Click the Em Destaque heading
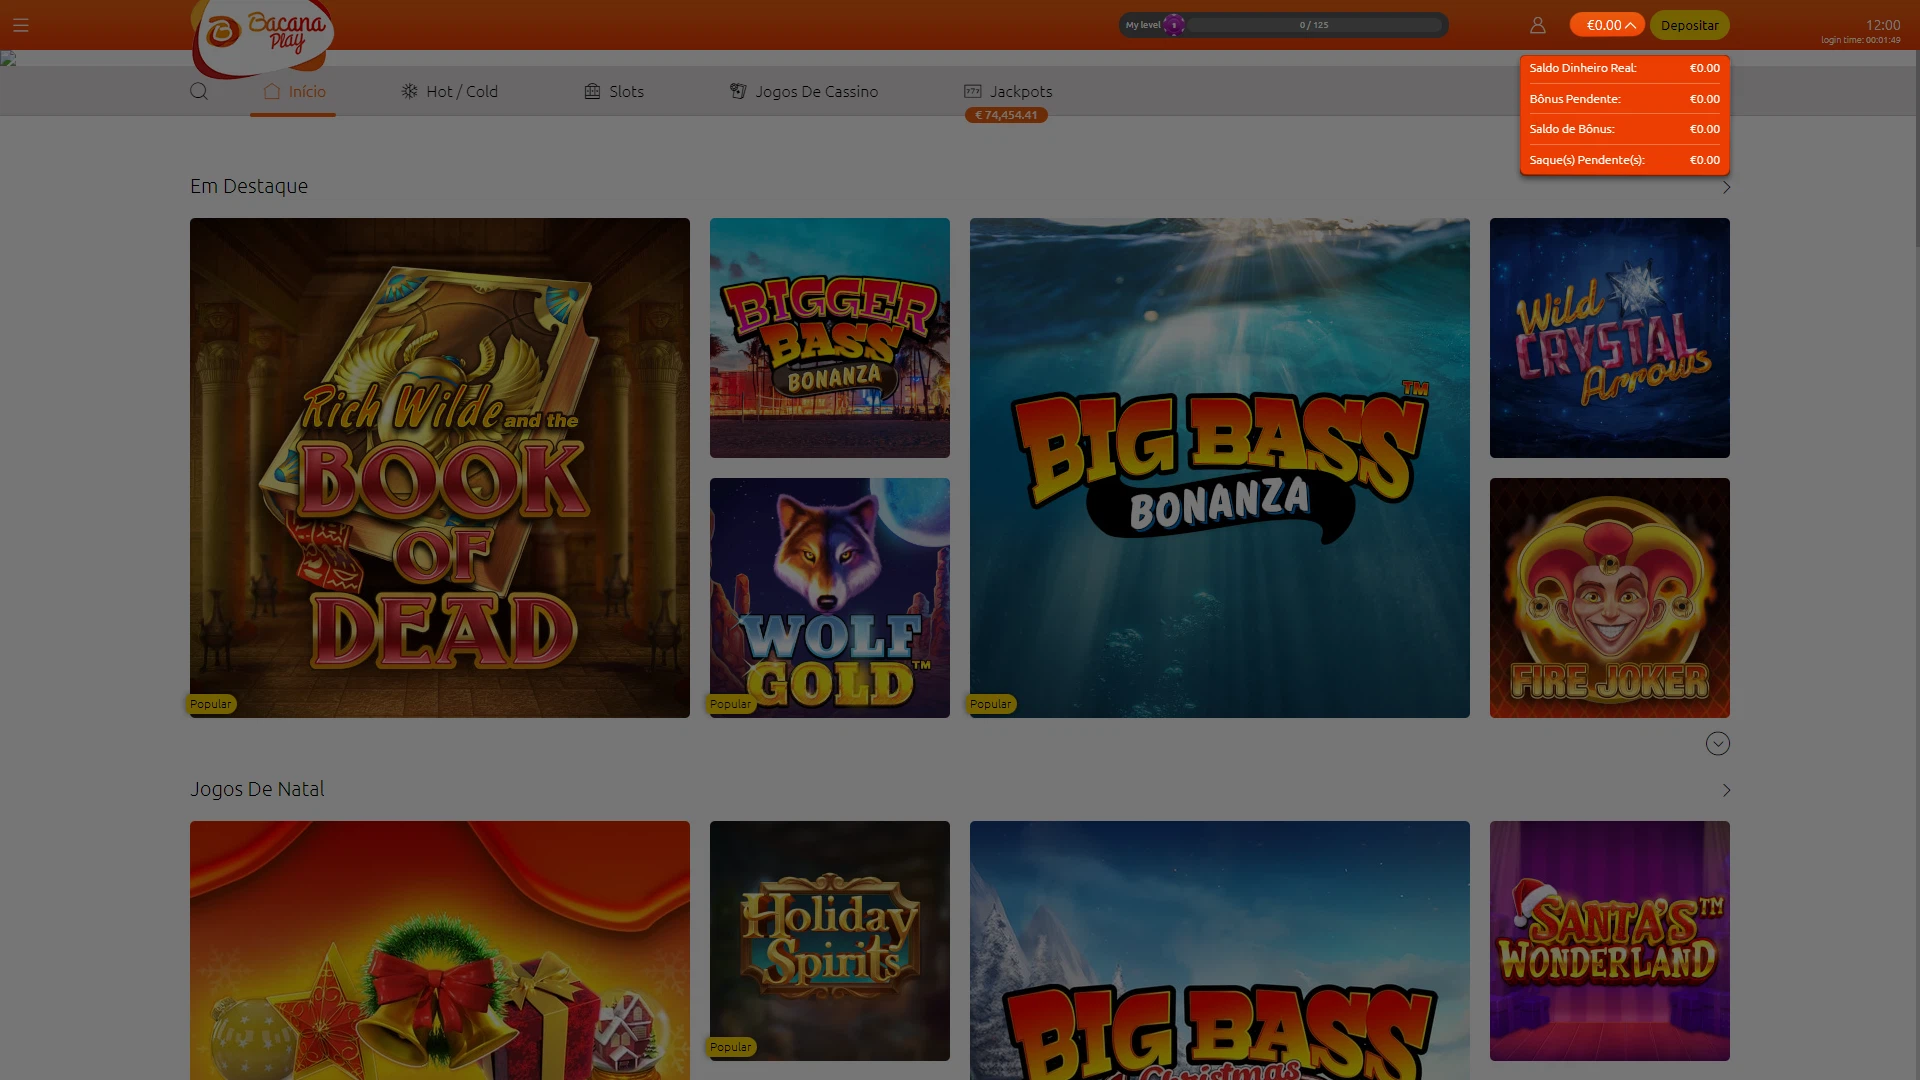This screenshot has height=1080, width=1920. [249, 186]
